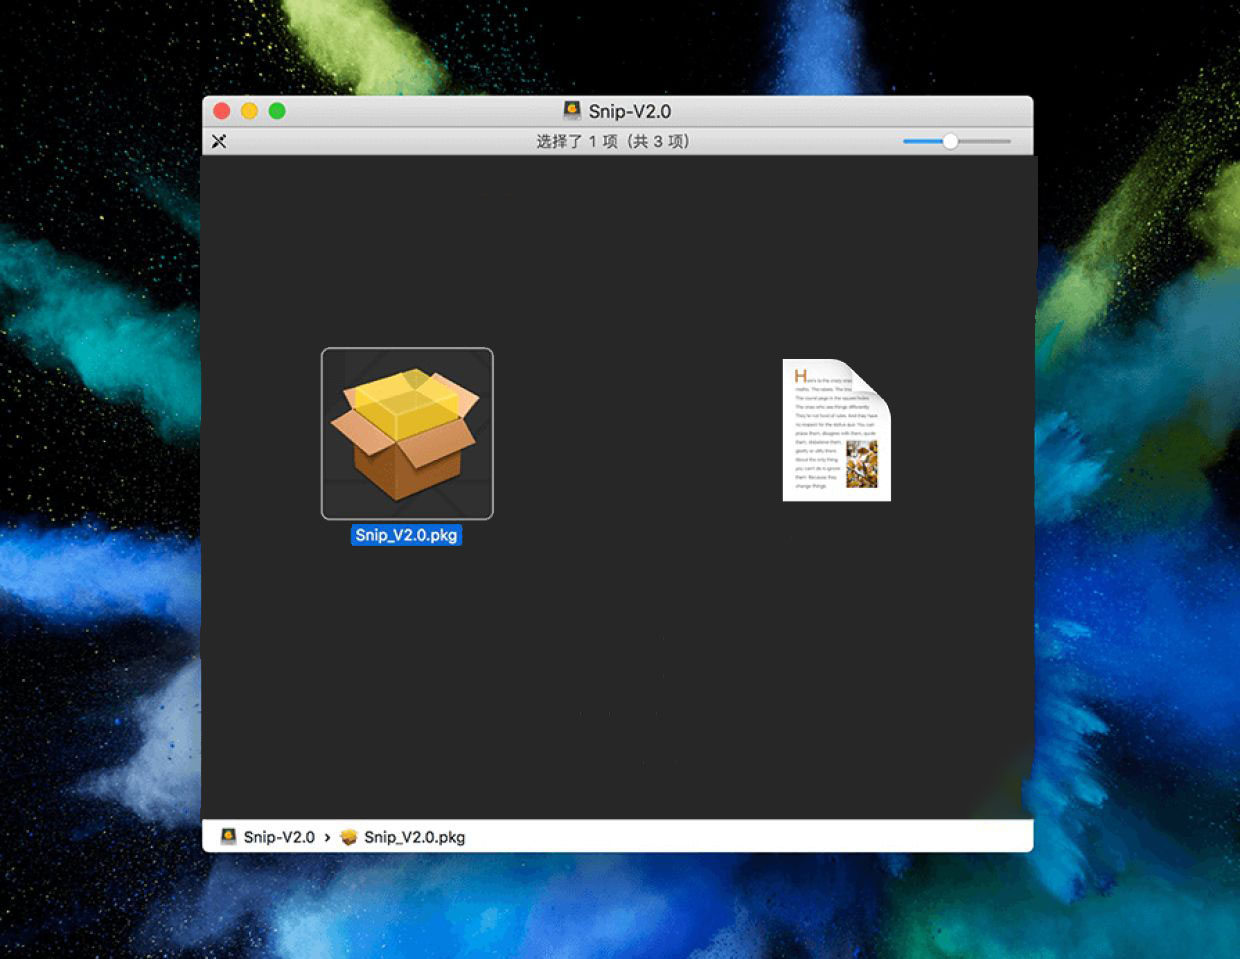Zoom the window with the green button
The image size is (1240, 959).
pyautogui.click(x=277, y=111)
